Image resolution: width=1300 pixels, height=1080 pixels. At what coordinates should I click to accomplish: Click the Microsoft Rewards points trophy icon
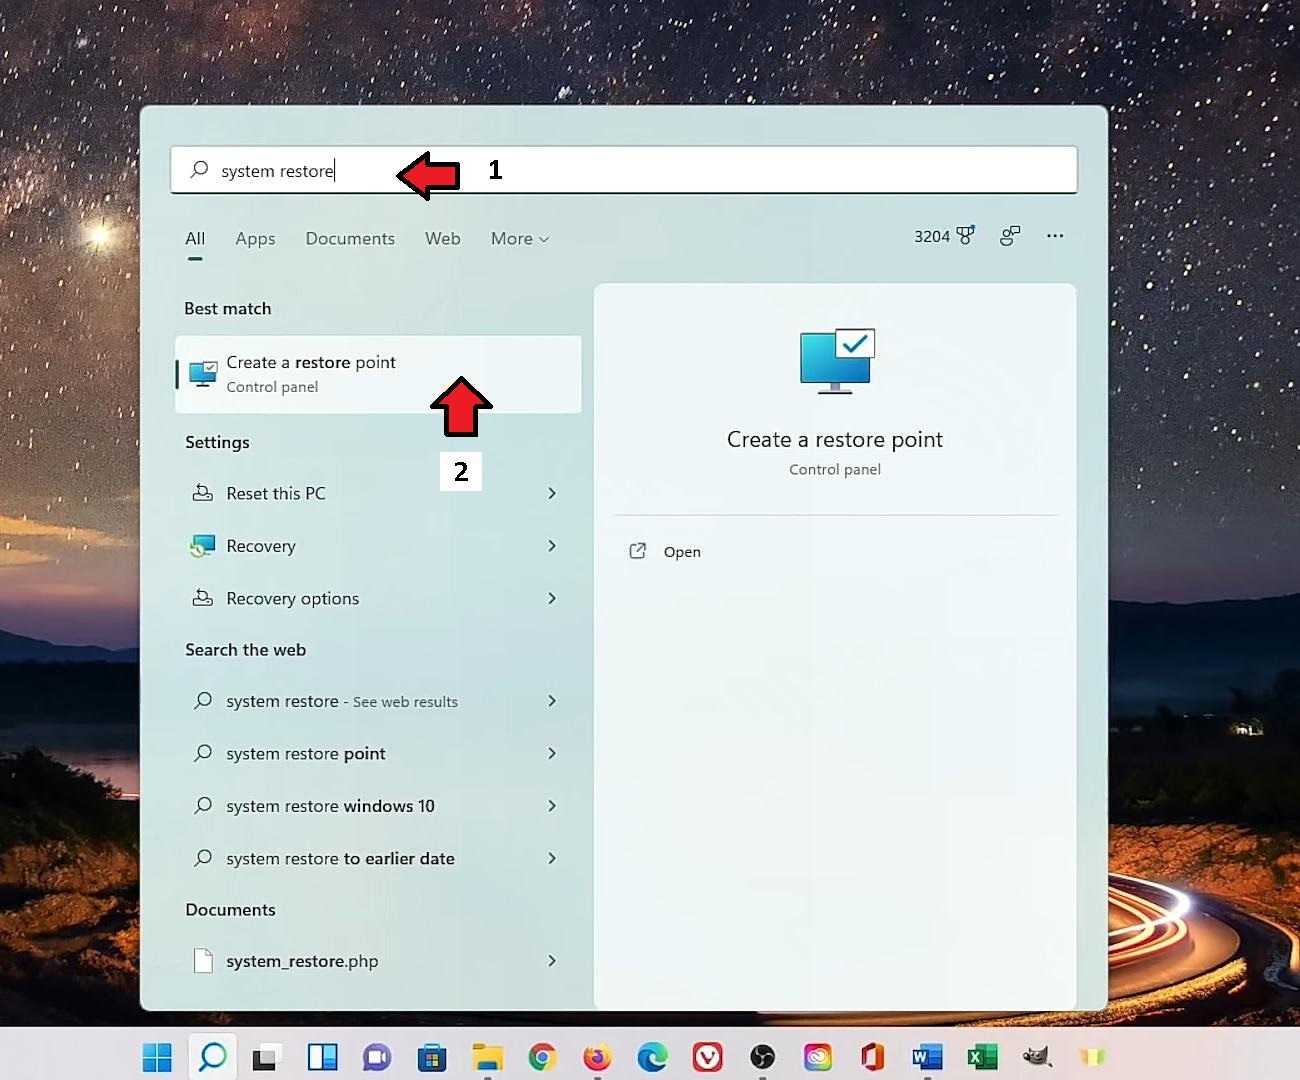click(x=965, y=236)
